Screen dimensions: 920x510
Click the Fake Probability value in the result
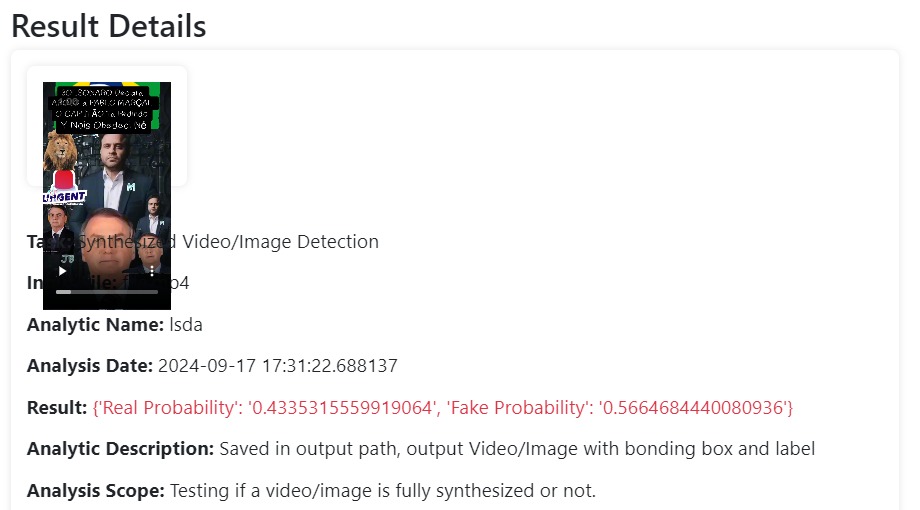(693, 407)
